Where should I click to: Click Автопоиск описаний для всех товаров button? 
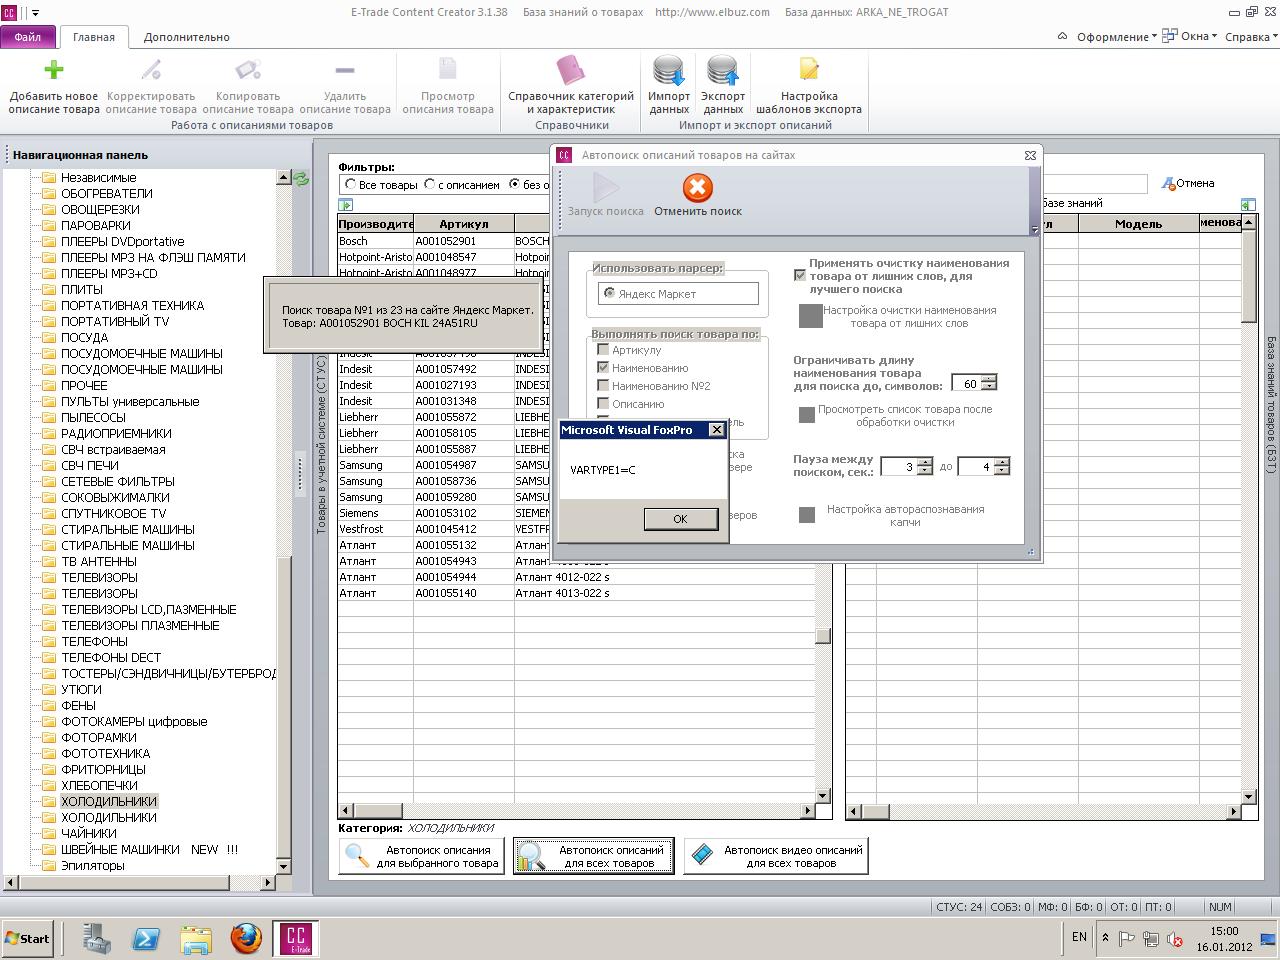point(594,856)
